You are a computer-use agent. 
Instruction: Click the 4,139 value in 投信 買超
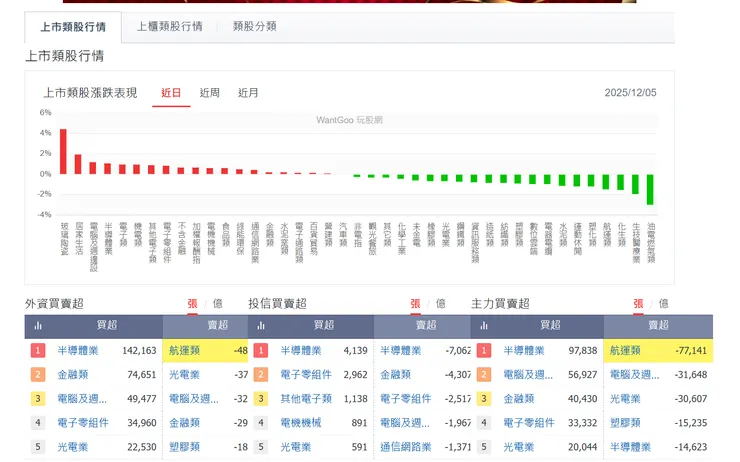pyautogui.click(x=355, y=351)
